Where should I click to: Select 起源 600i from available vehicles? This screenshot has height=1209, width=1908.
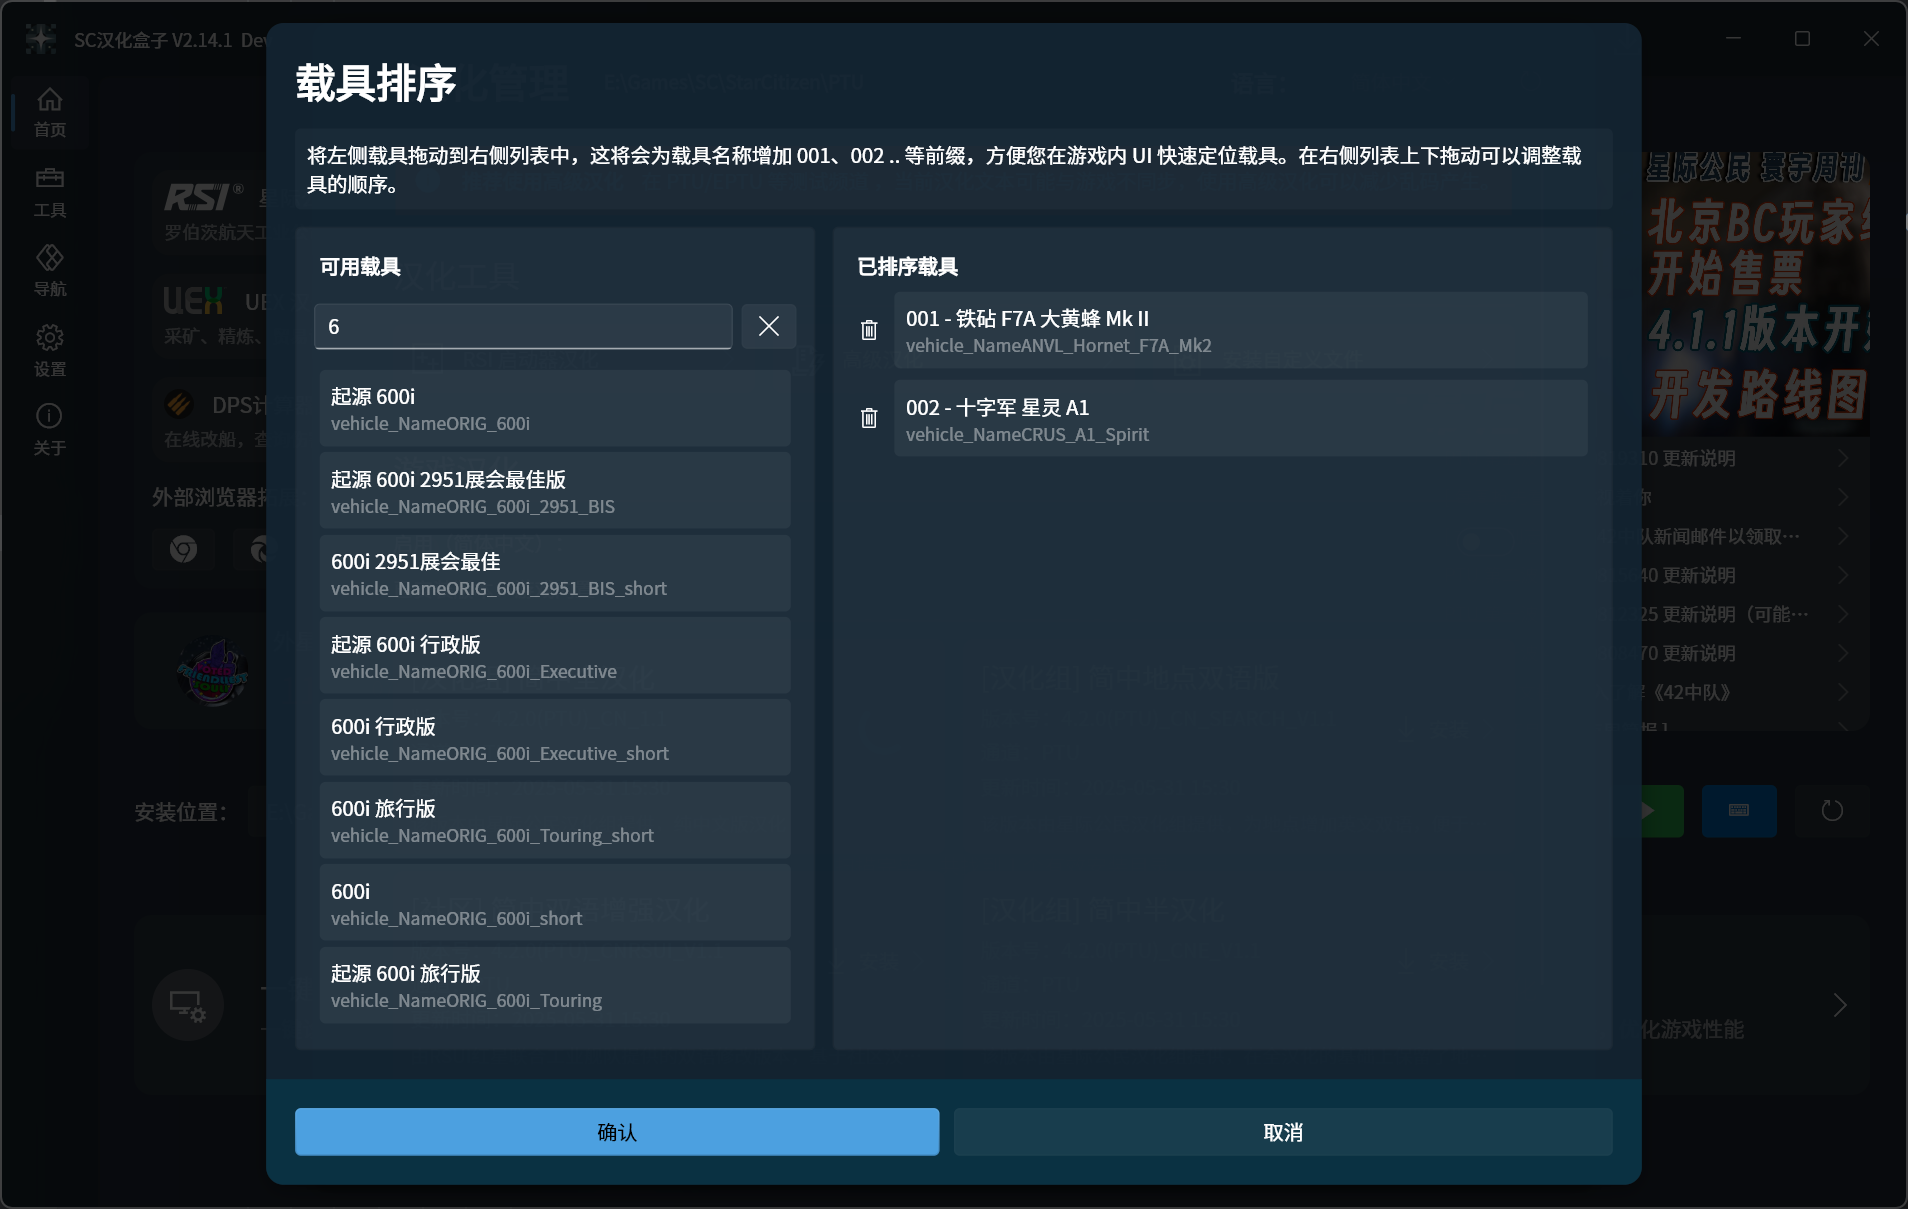[x=555, y=409]
